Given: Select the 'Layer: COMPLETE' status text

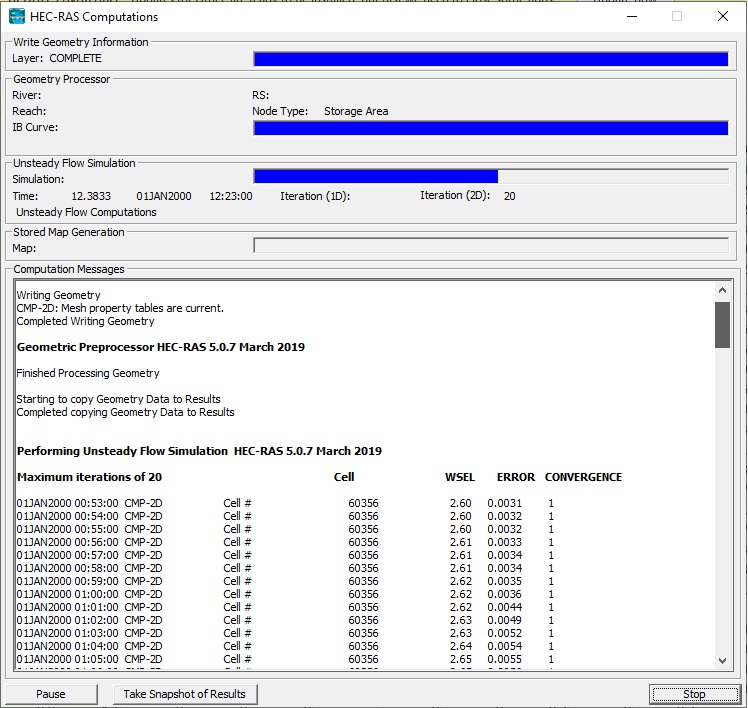Looking at the screenshot, I should pyautogui.click(x=57, y=58).
